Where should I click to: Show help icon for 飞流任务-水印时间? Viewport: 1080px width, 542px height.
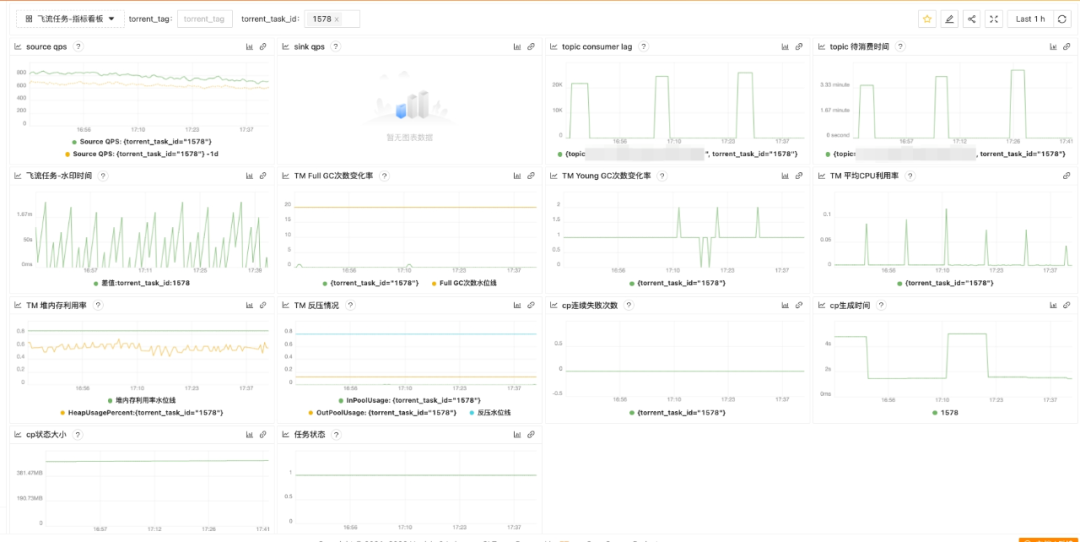(102, 176)
